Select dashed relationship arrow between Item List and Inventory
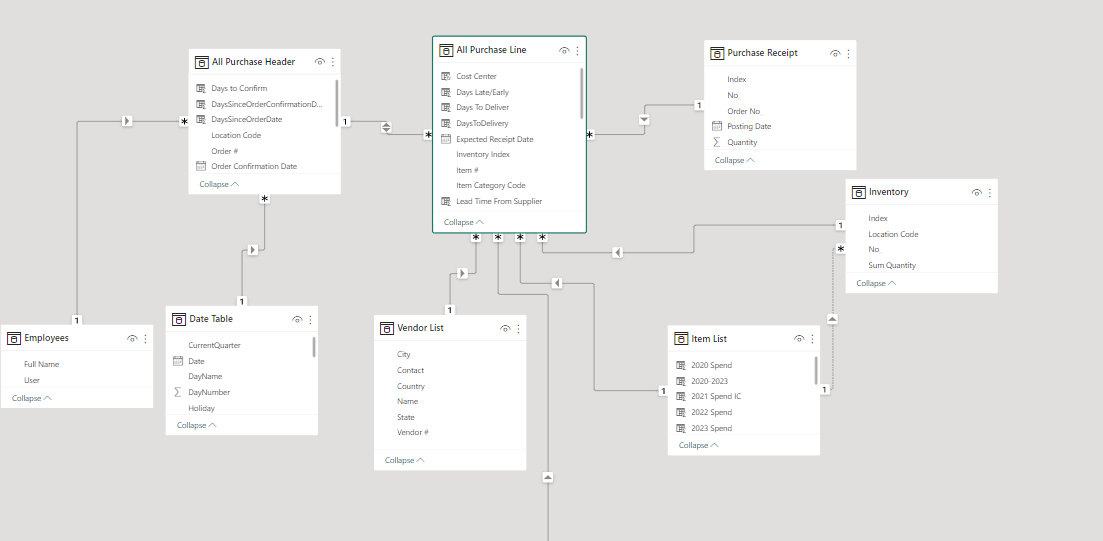 coord(832,319)
